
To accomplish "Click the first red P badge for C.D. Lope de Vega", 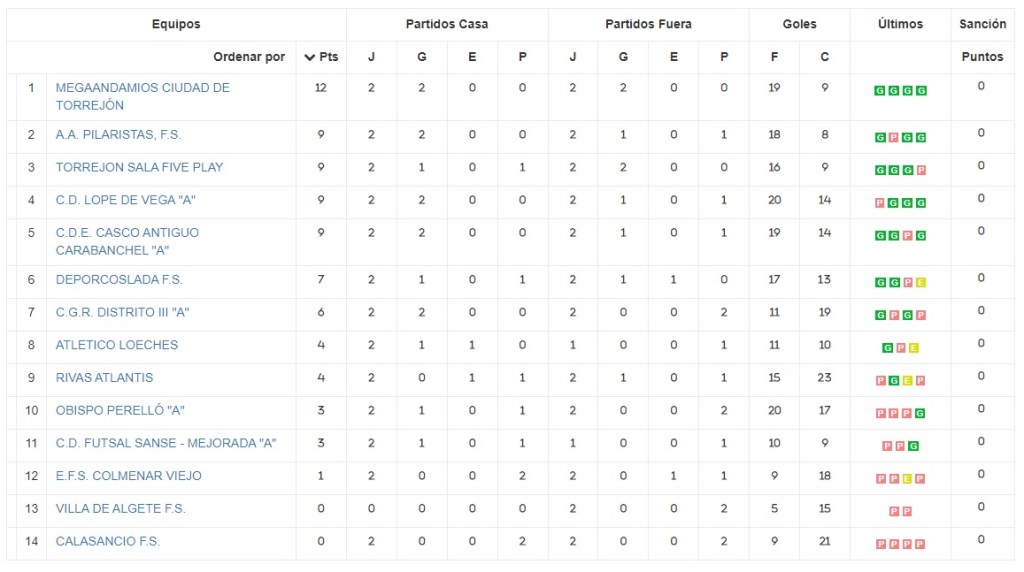I will click(879, 203).
